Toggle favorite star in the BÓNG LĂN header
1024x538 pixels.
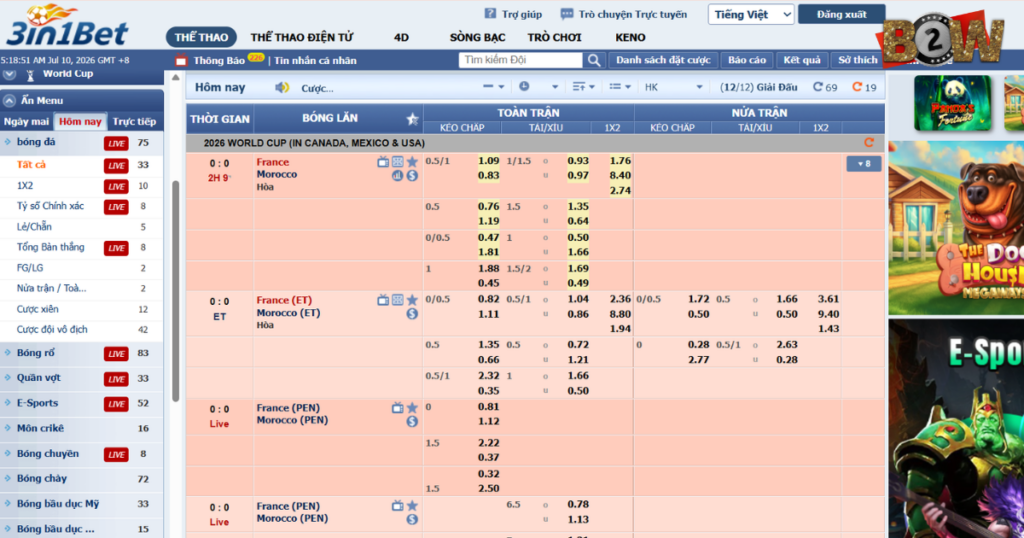click(412, 119)
